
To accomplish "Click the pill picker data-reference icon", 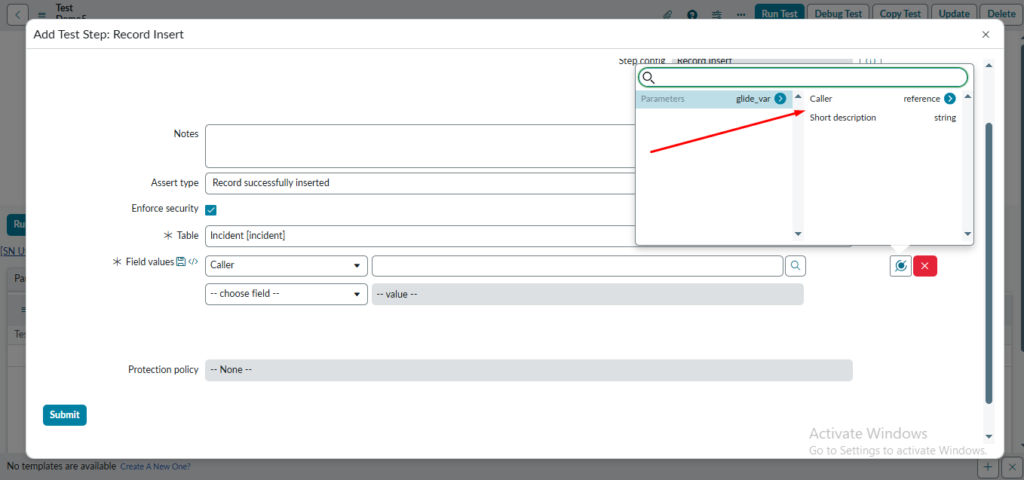I will (900, 266).
